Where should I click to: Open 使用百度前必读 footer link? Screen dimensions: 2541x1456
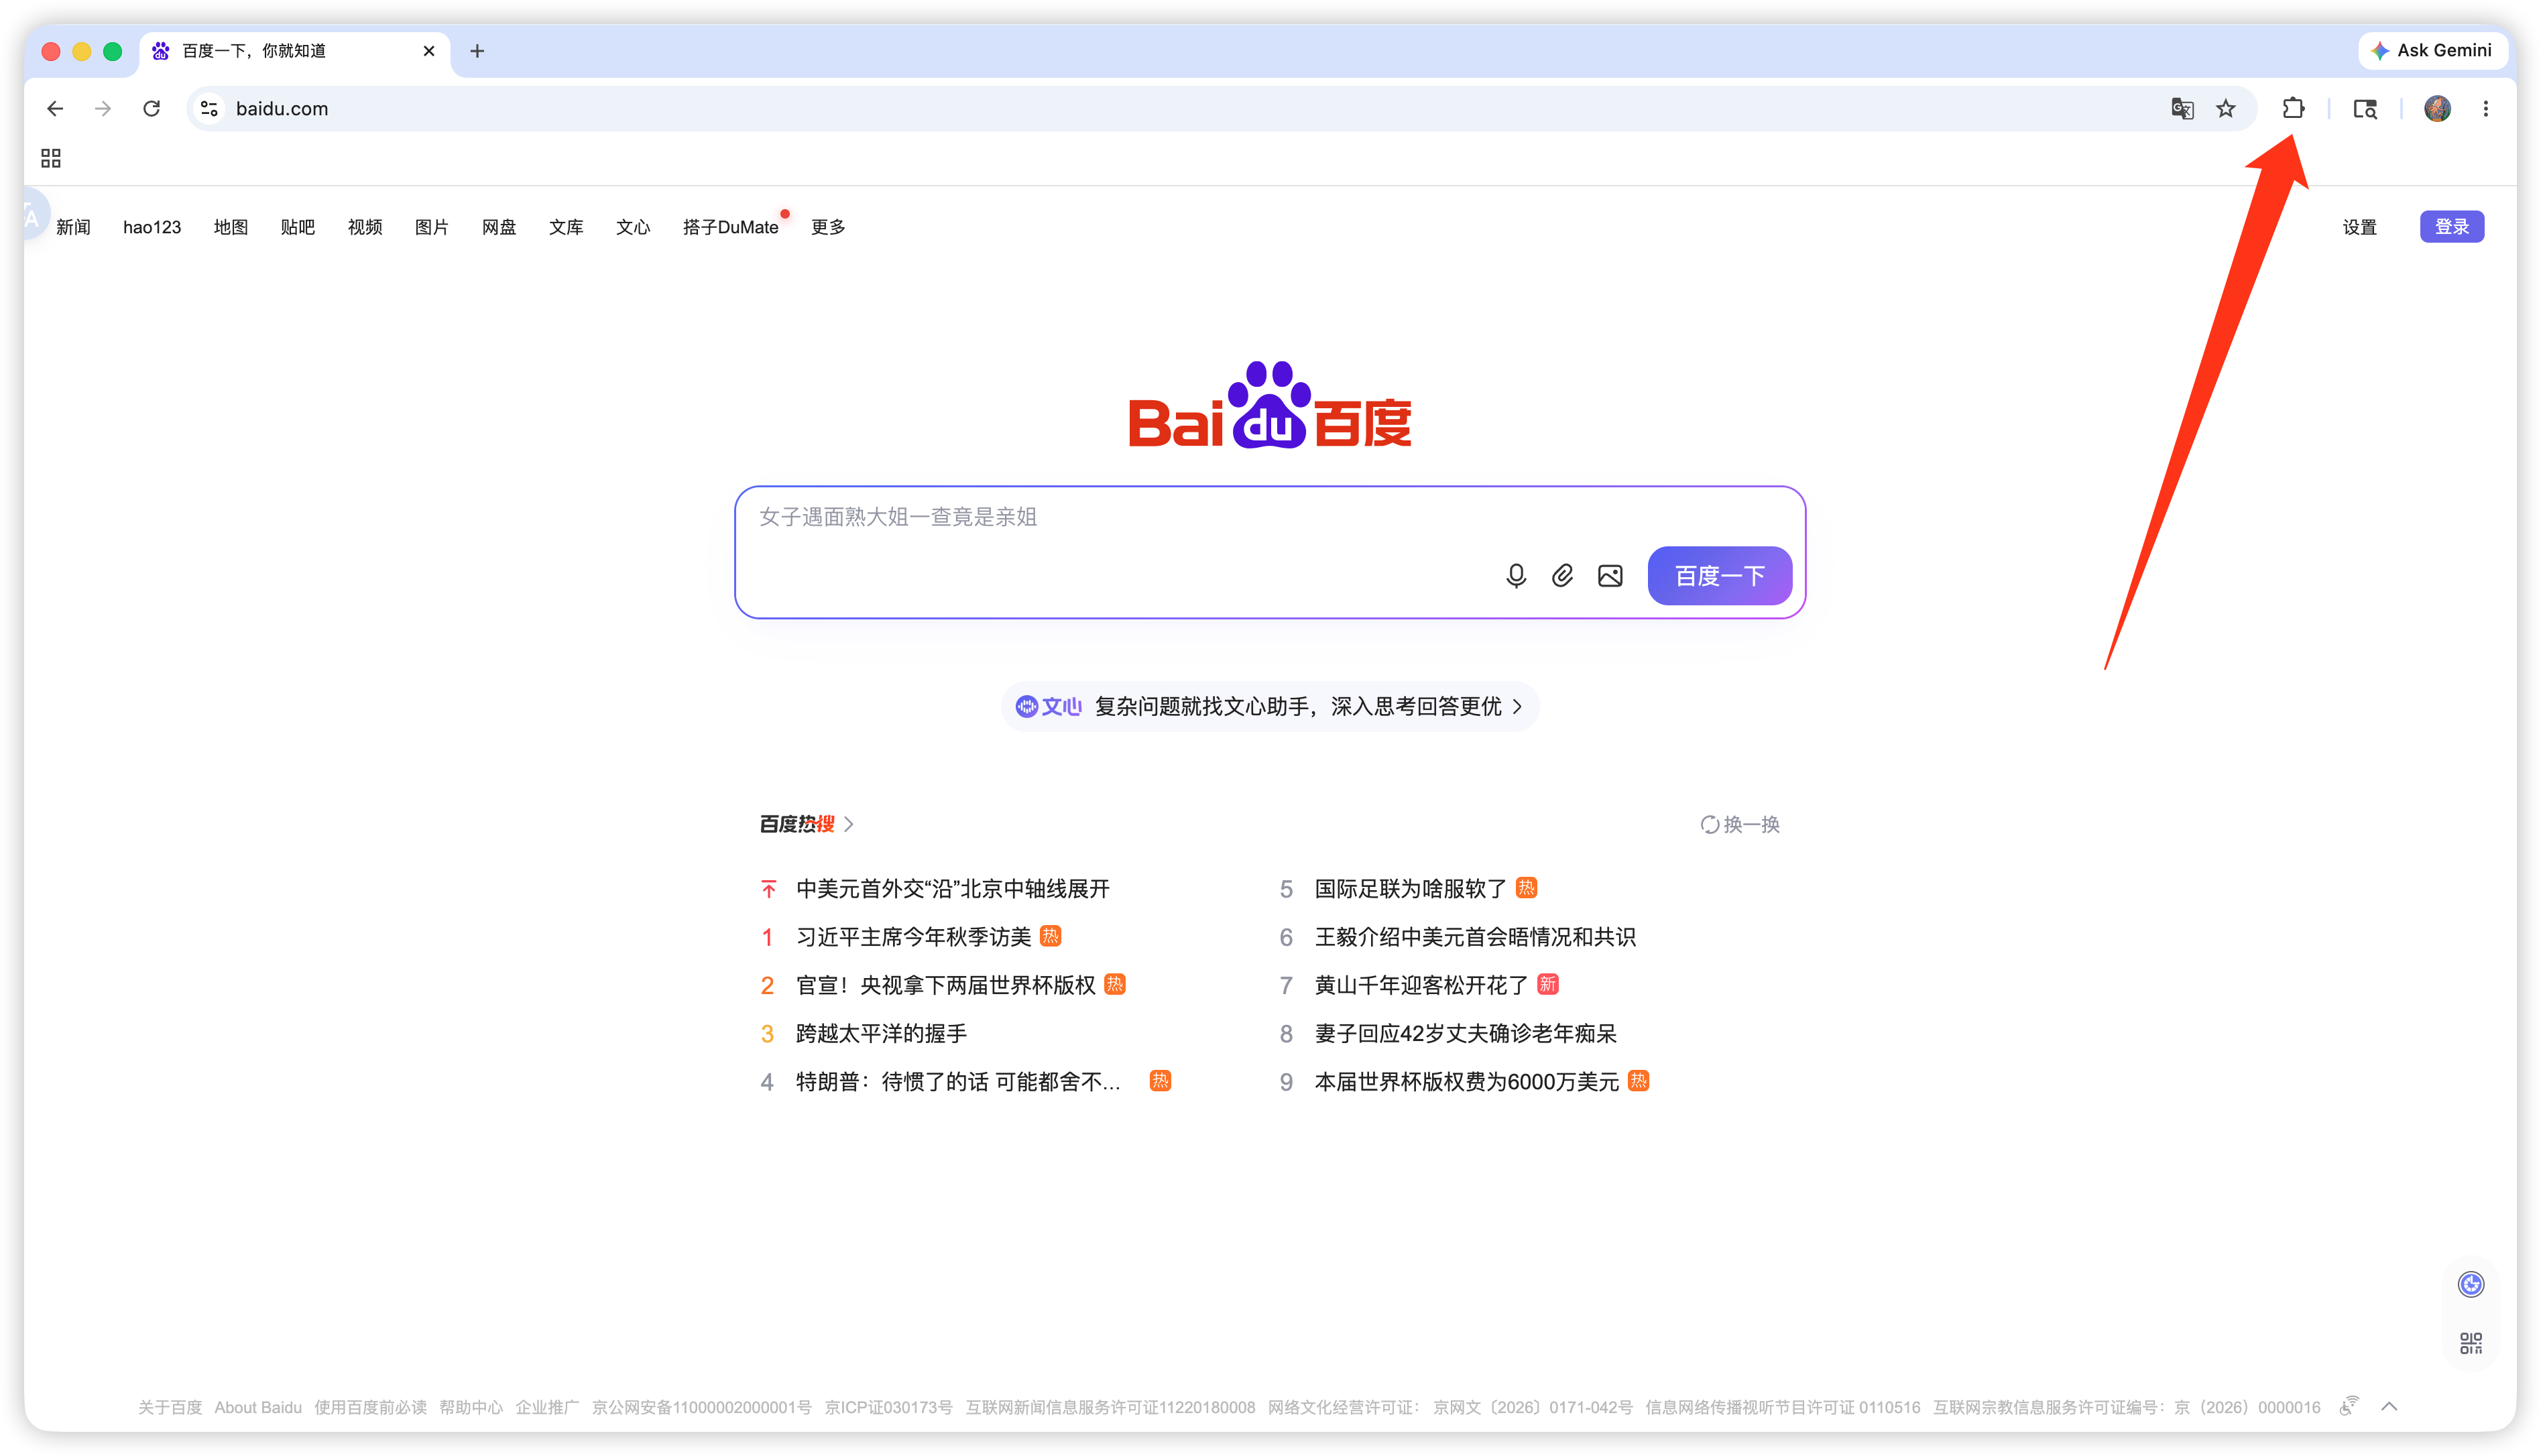(370, 1407)
